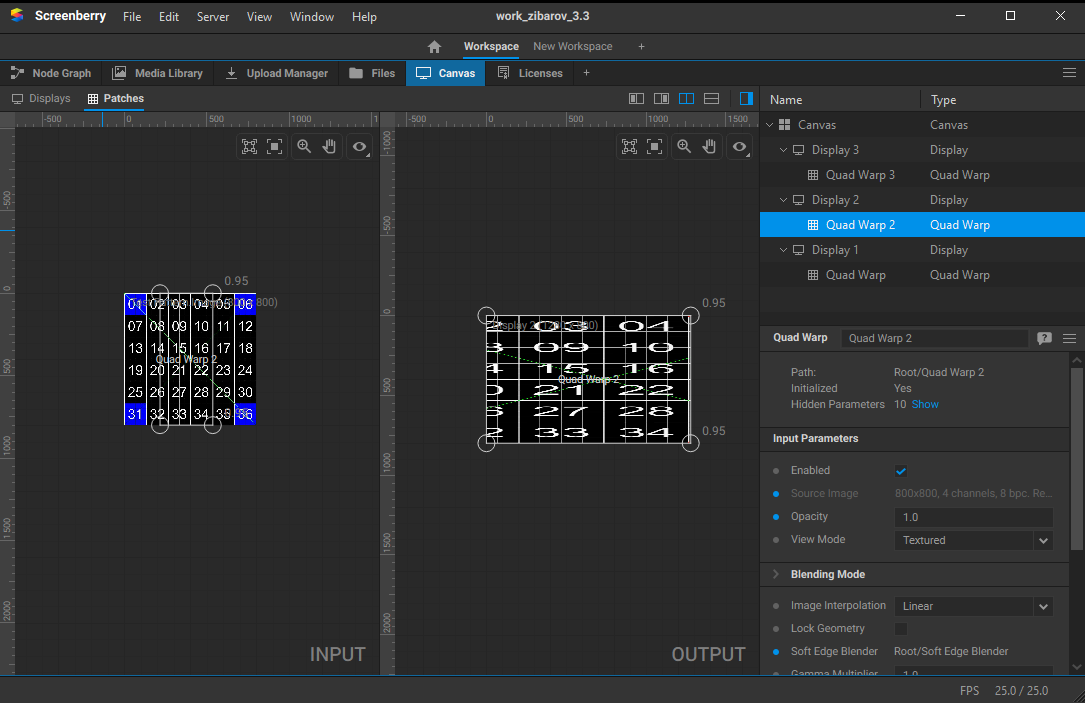Switch to the Node Graph tab
The height and width of the screenshot is (703, 1085).
click(x=51, y=73)
